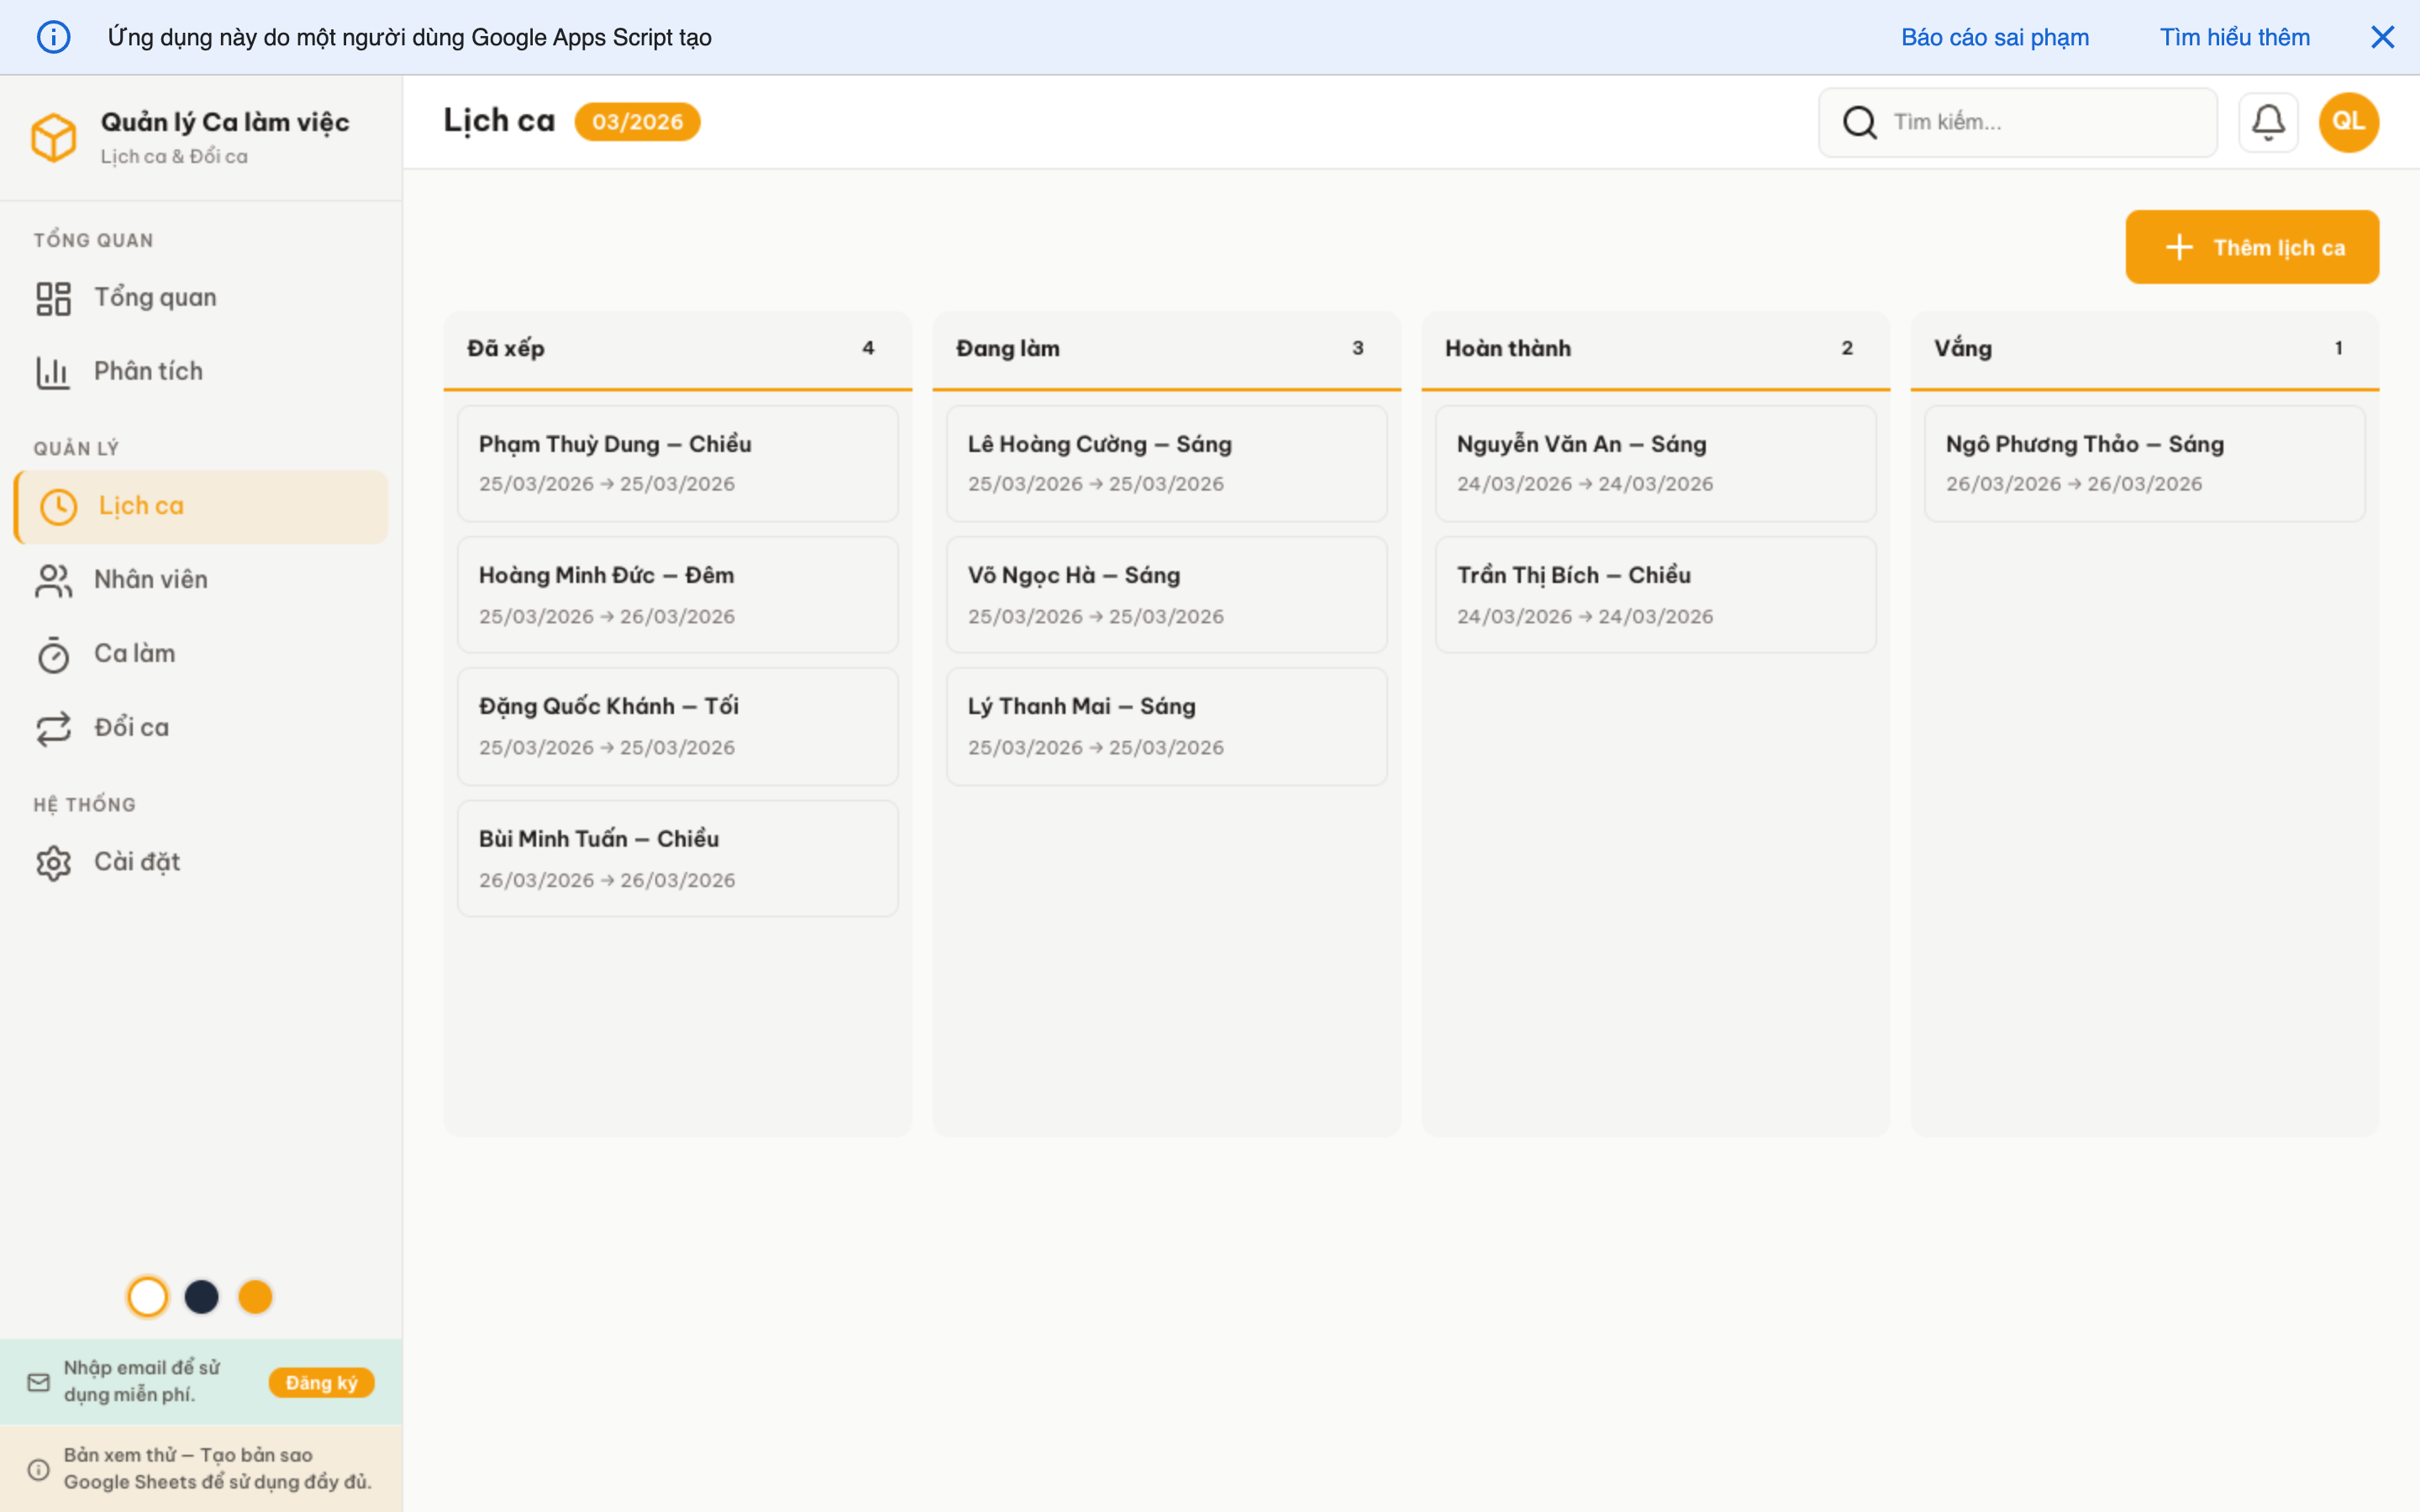The image size is (2420, 1512).
Task: Open the Tổng quan overview section
Action: pos(155,296)
